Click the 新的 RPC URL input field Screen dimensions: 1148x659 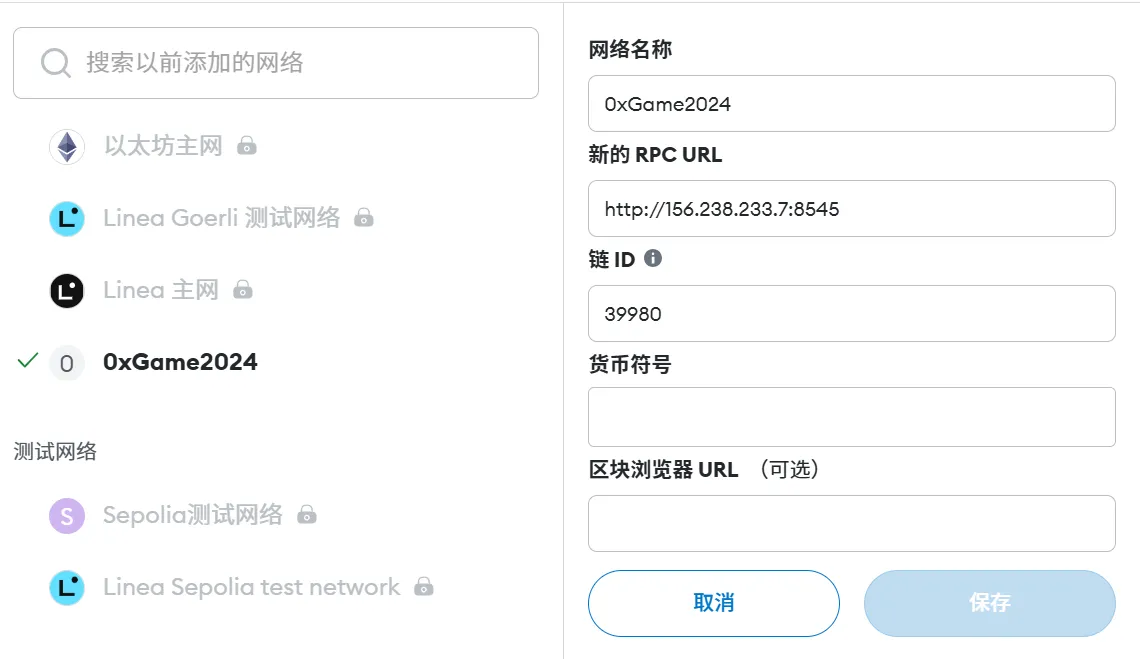click(851, 209)
